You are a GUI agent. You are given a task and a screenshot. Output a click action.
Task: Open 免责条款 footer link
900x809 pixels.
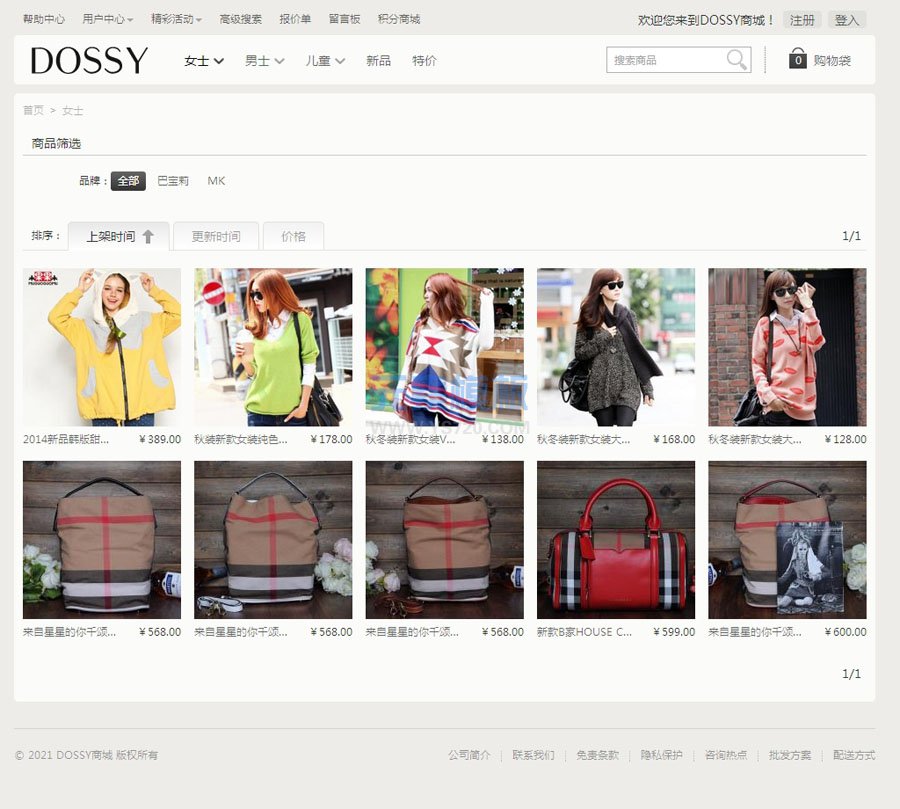598,755
